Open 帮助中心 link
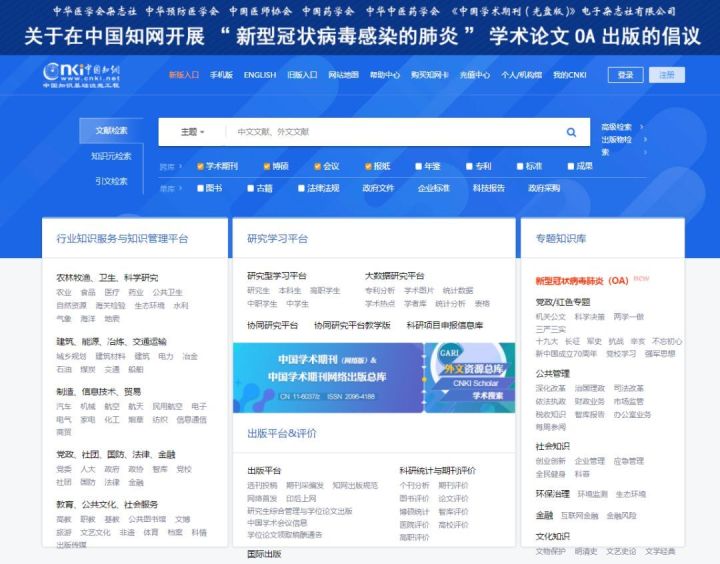This screenshot has width=720, height=564. (385, 75)
